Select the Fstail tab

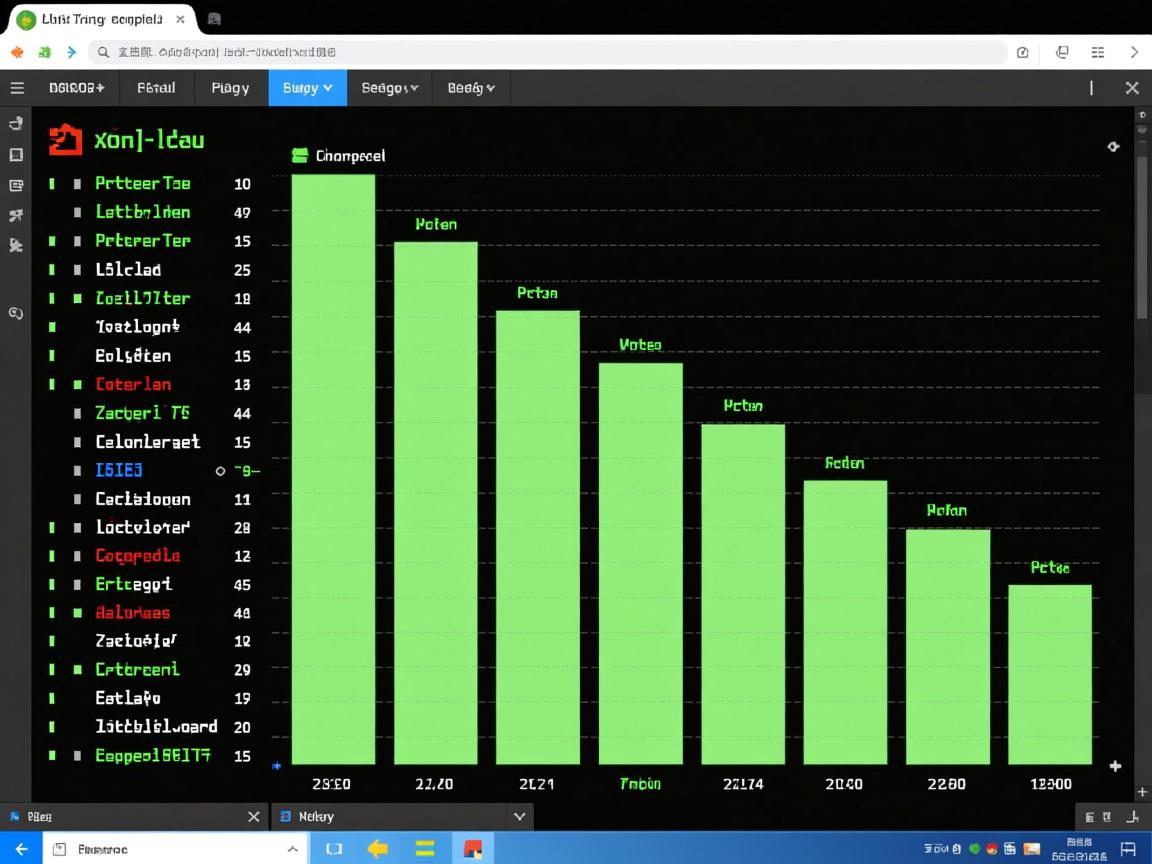(x=156, y=88)
